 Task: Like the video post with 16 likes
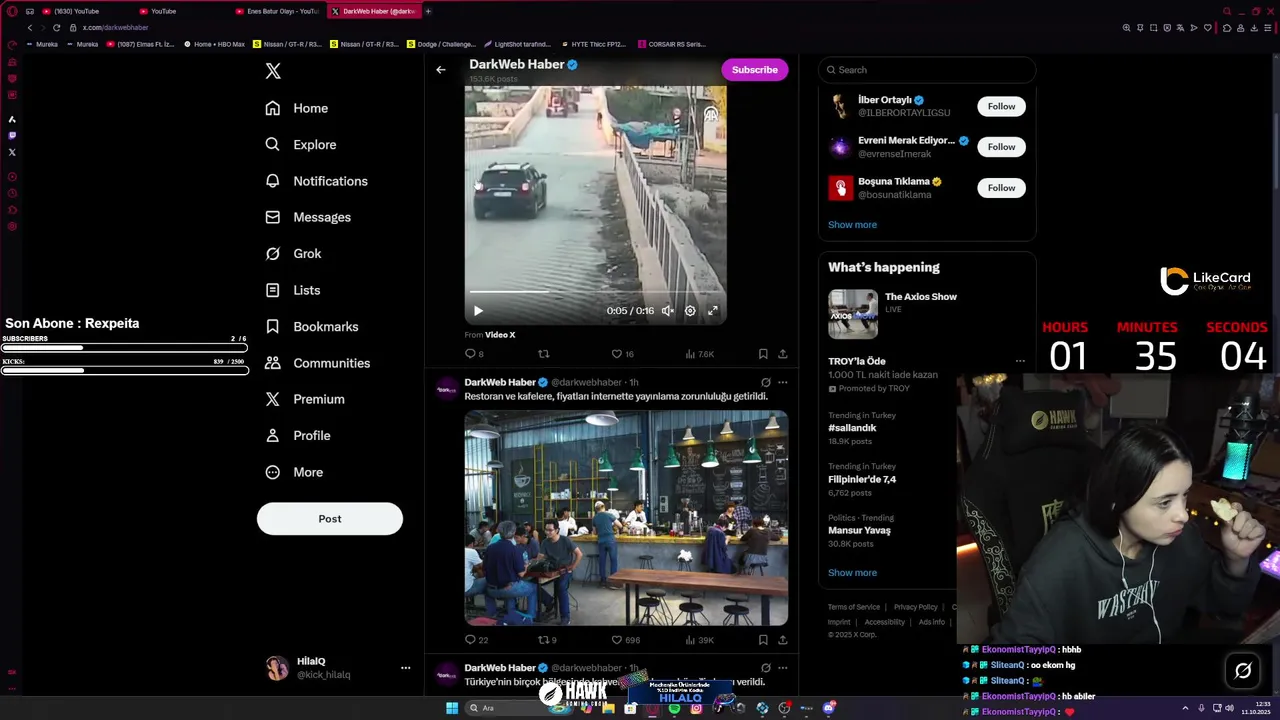[x=622, y=354]
